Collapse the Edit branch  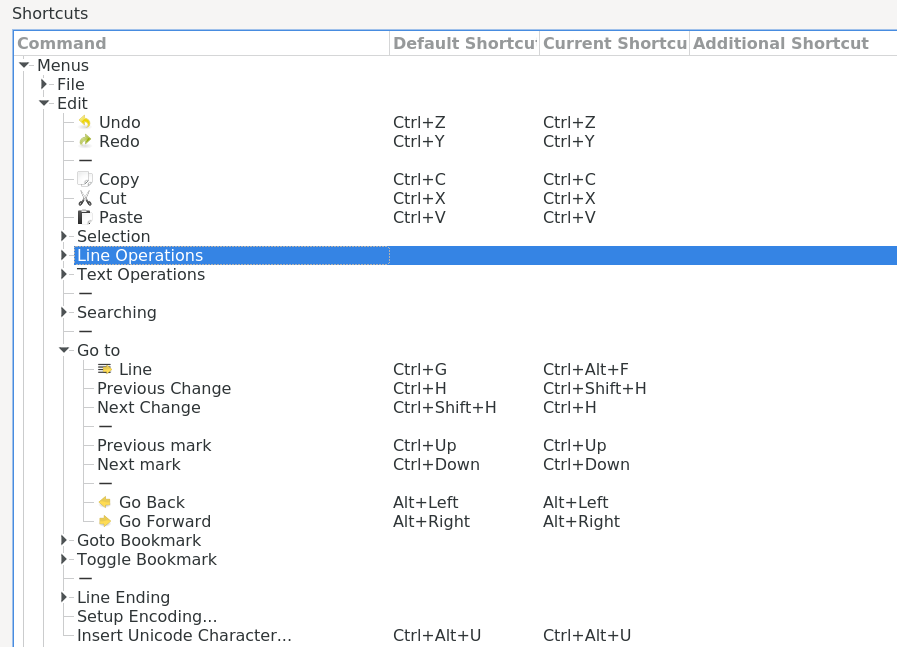(x=43, y=103)
